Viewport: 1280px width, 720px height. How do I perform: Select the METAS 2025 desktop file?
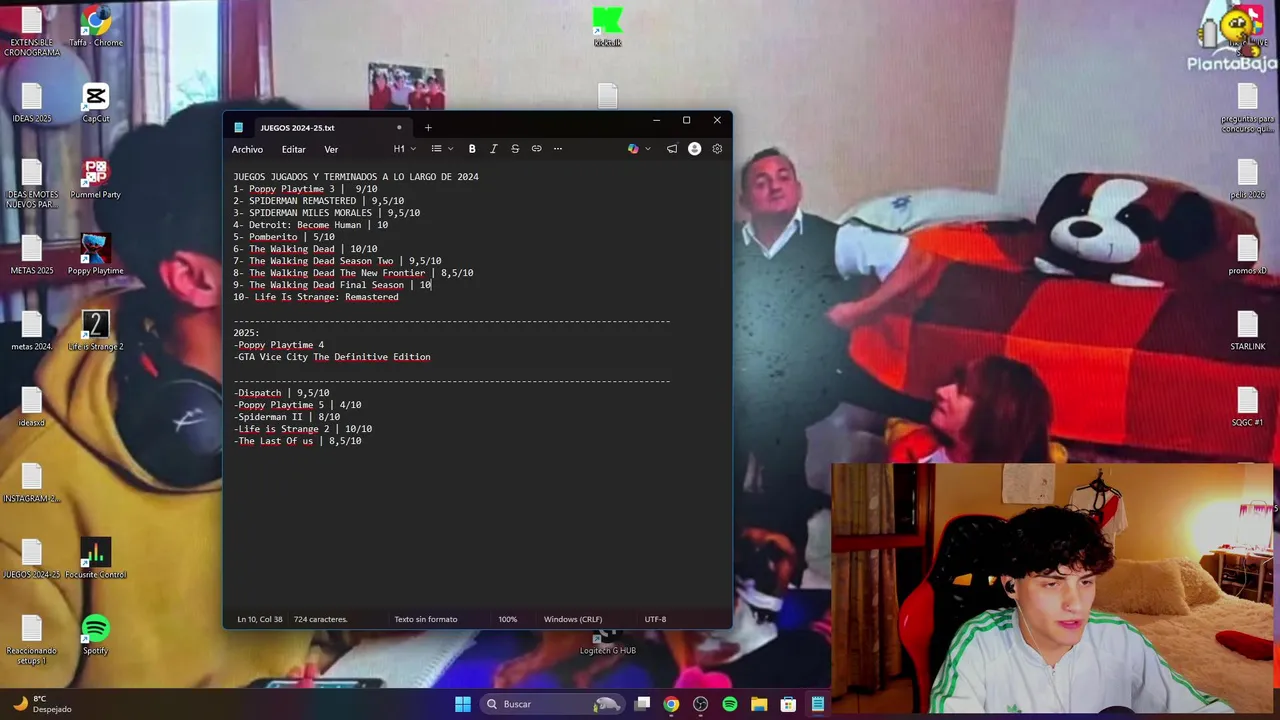[32, 254]
